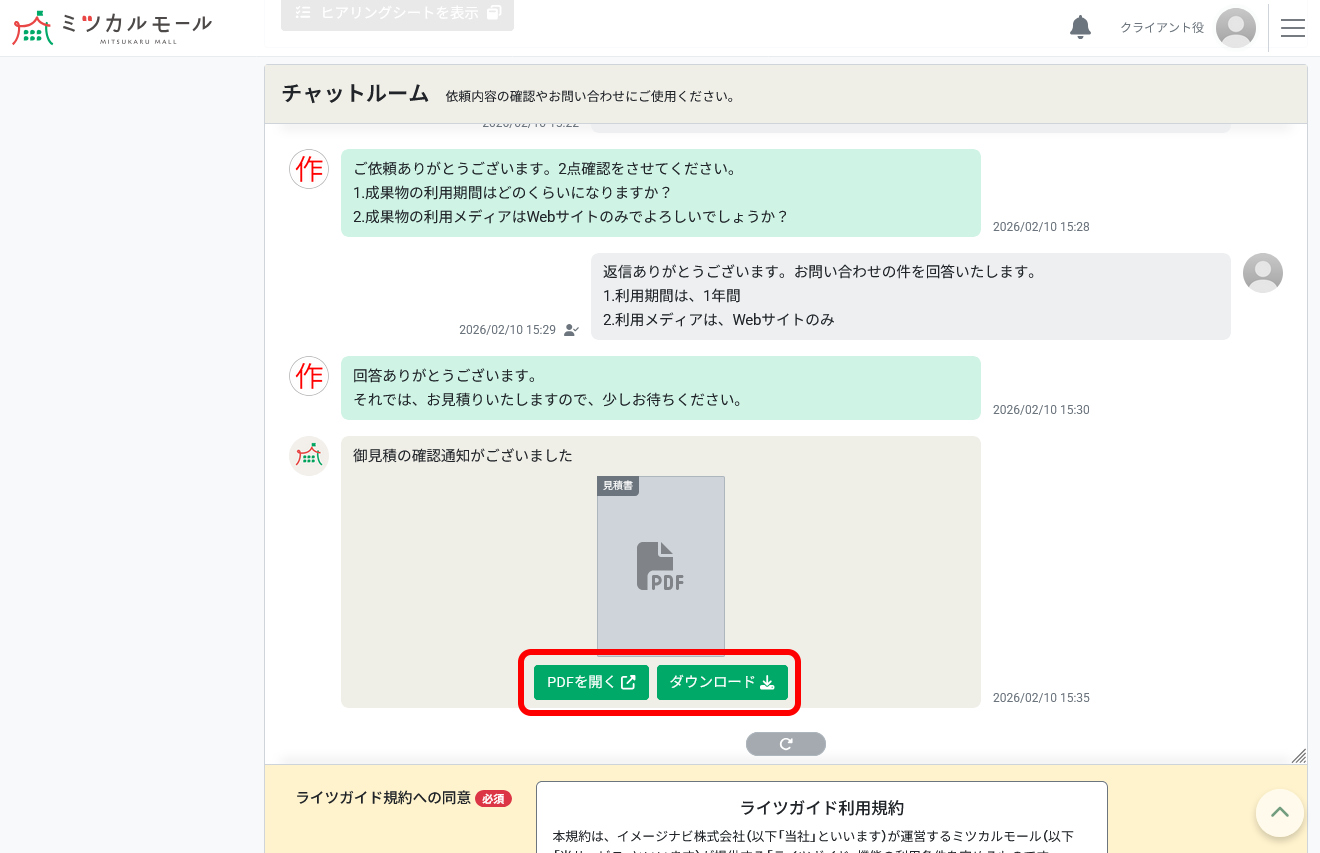Click the 見積書 PDF thumbnail

[661, 566]
